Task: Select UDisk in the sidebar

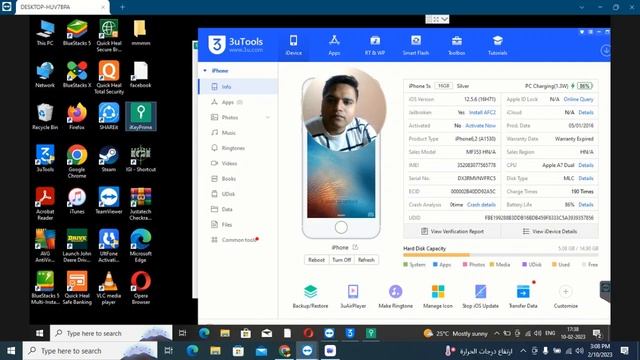Action: 238,194
